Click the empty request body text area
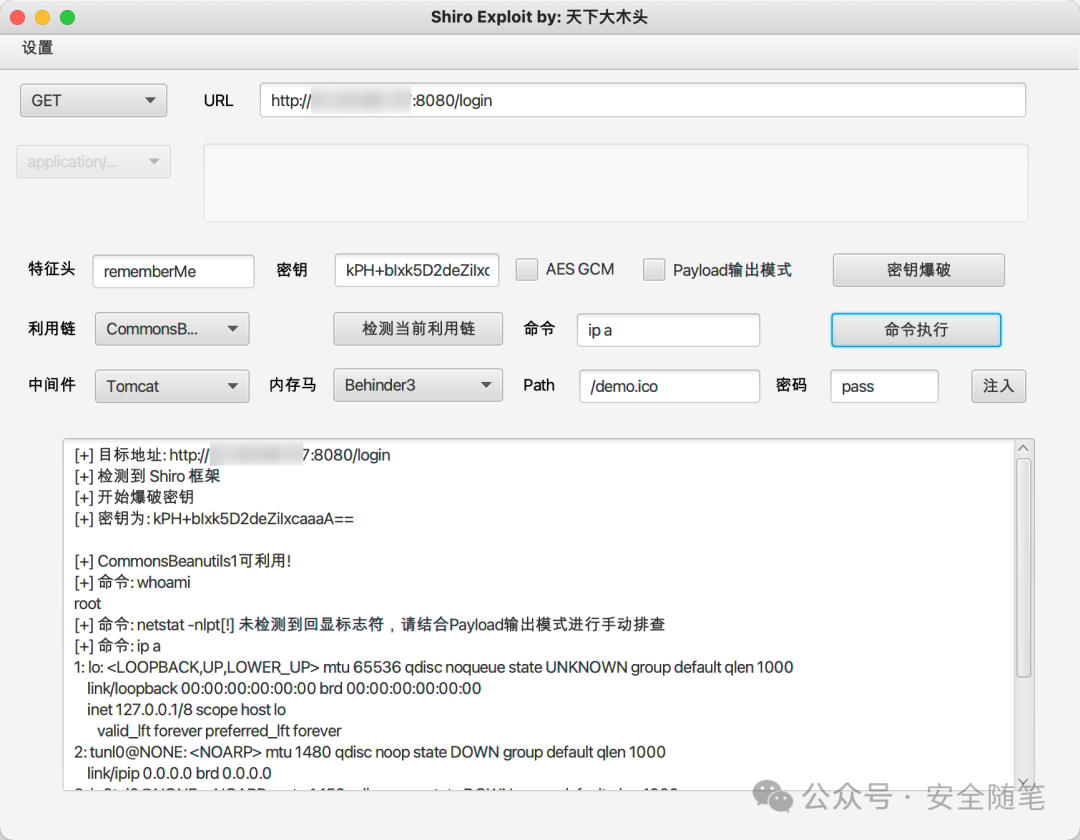Image resolution: width=1080 pixels, height=840 pixels. pyautogui.click(x=616, y=183)
